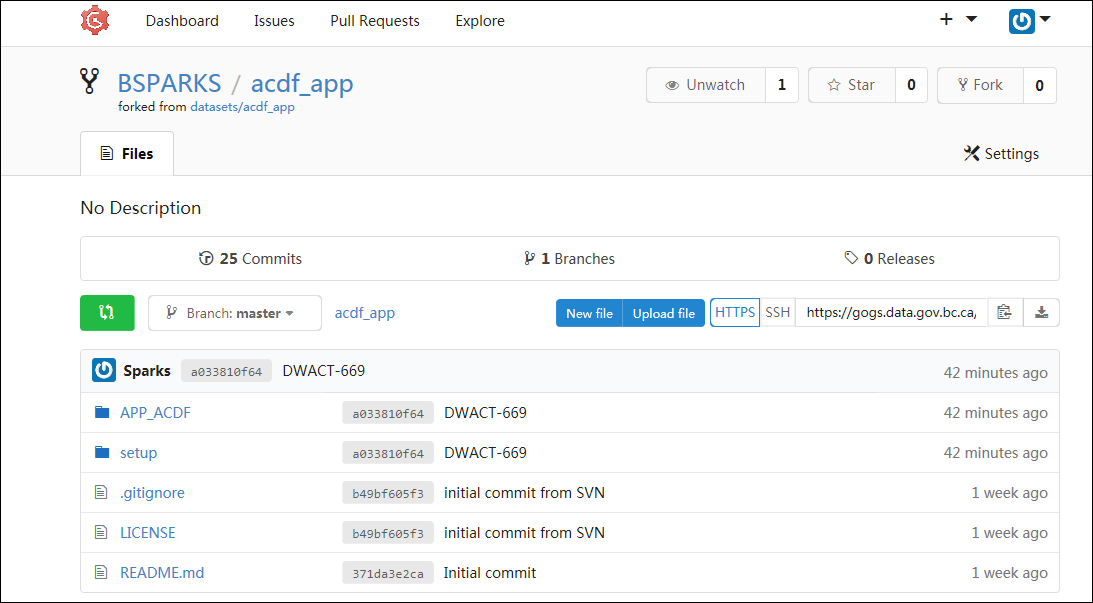Screen dimensions: 1093x603
Task: Go to Pull Requests in top navigation
Action: pyautogui.click(x=375, y=21)
